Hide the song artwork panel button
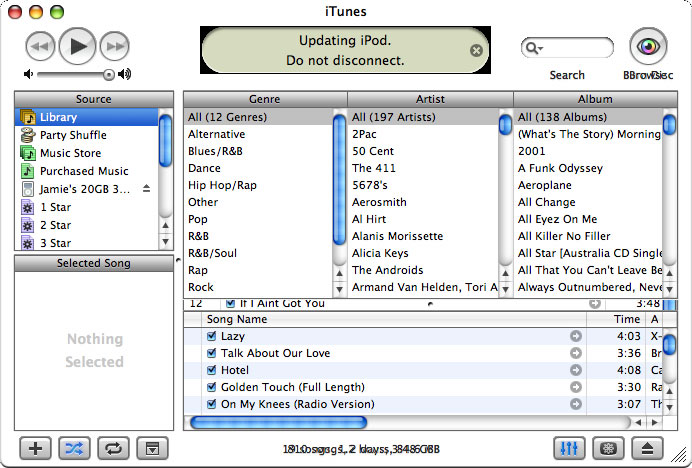Image resolution: width=692 pixels, height=468 pixels. coord(152,449)
